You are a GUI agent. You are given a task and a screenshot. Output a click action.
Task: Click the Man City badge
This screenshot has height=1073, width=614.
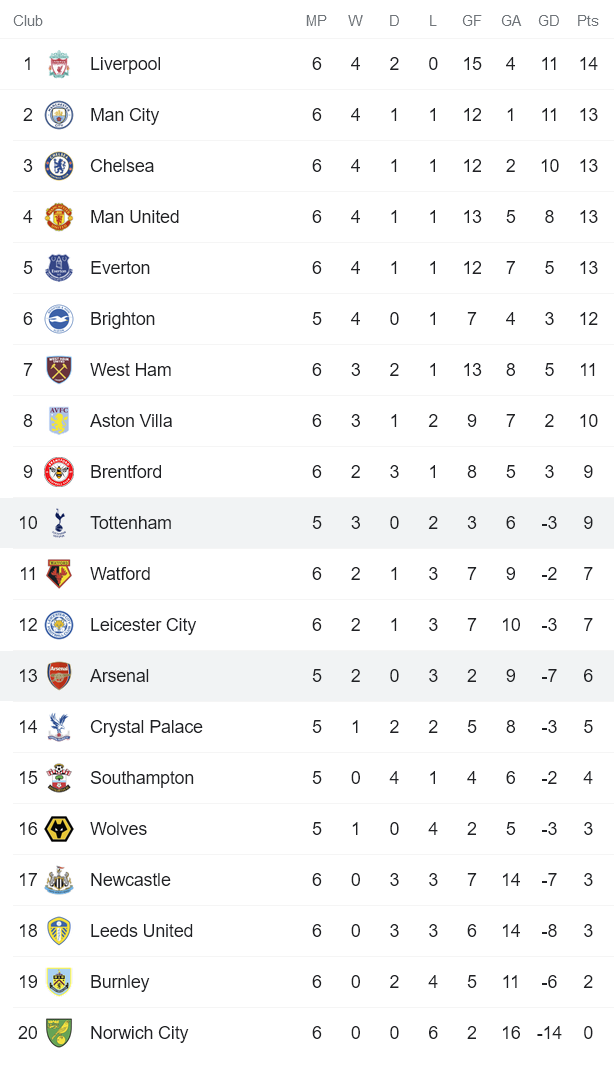point(59,114)
